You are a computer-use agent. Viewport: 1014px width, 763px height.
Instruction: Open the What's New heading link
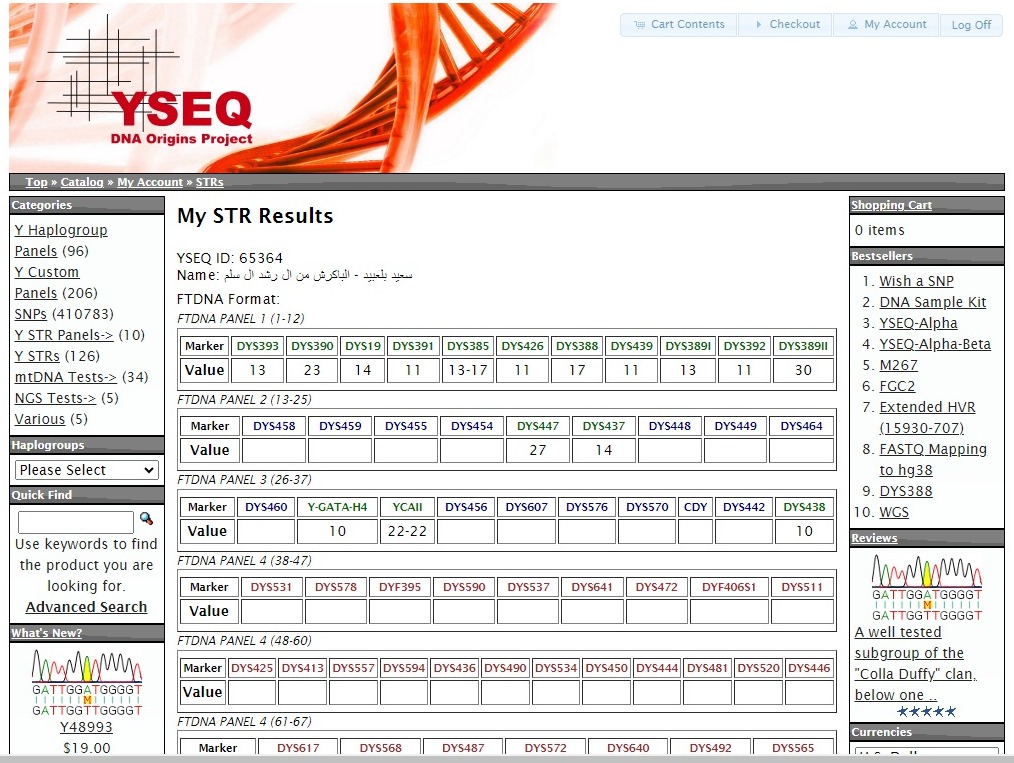[47, 633]
